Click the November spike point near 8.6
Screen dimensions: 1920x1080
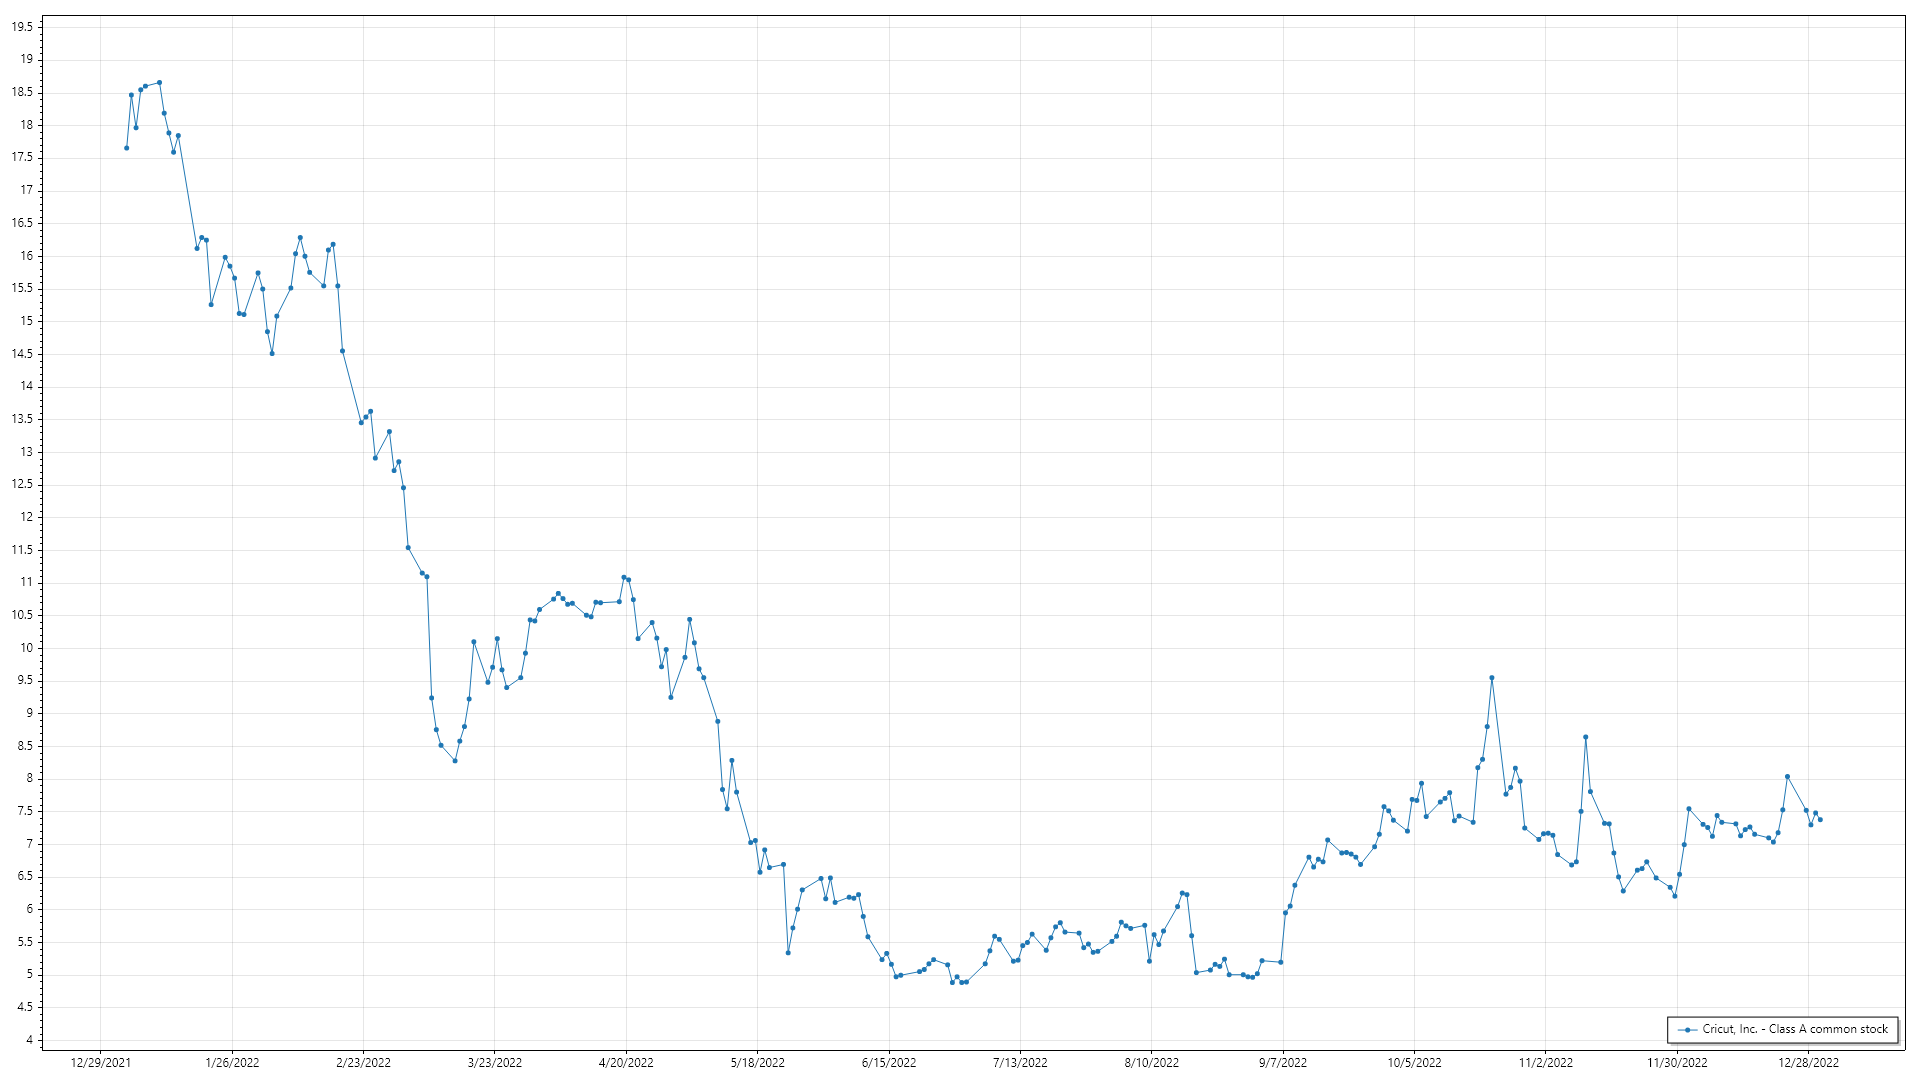click(x=1585, y=737)
